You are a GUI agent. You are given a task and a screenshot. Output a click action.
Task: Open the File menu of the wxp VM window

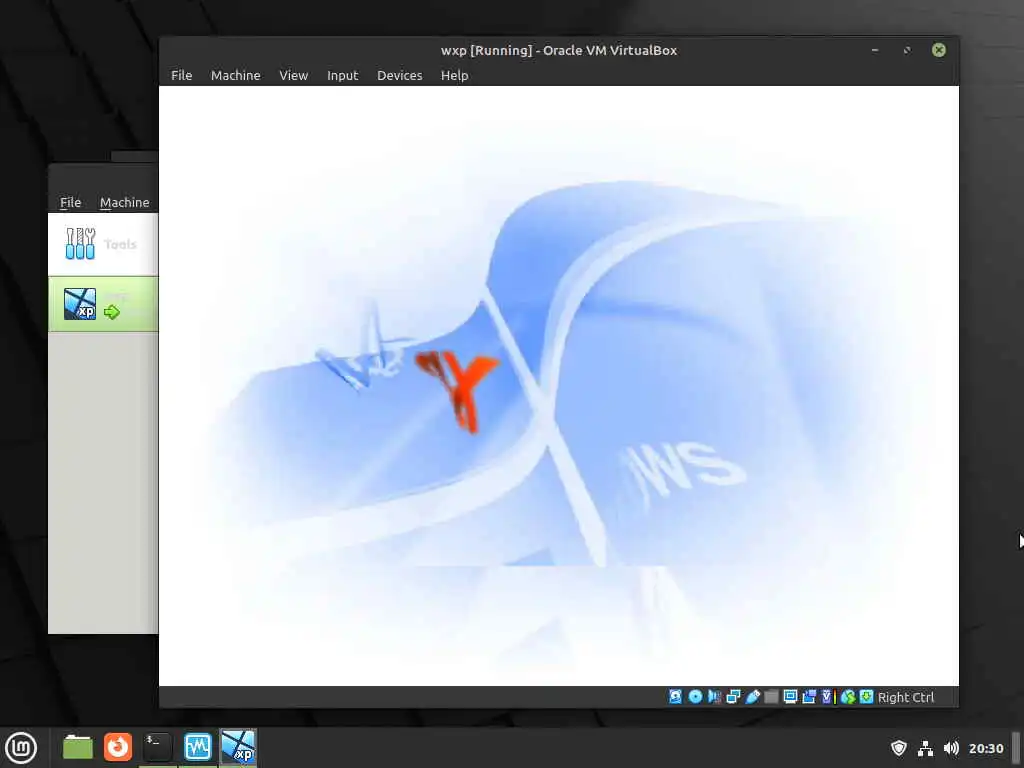[x=182, y=75]
